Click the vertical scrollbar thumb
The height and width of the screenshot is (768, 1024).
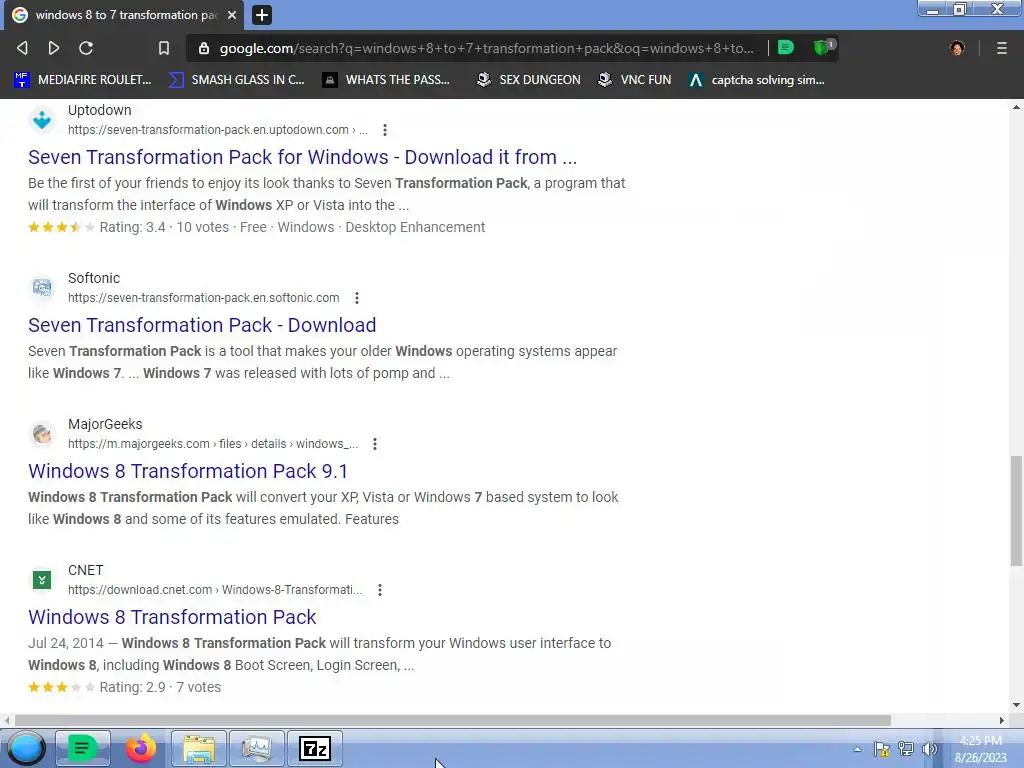1016,511
